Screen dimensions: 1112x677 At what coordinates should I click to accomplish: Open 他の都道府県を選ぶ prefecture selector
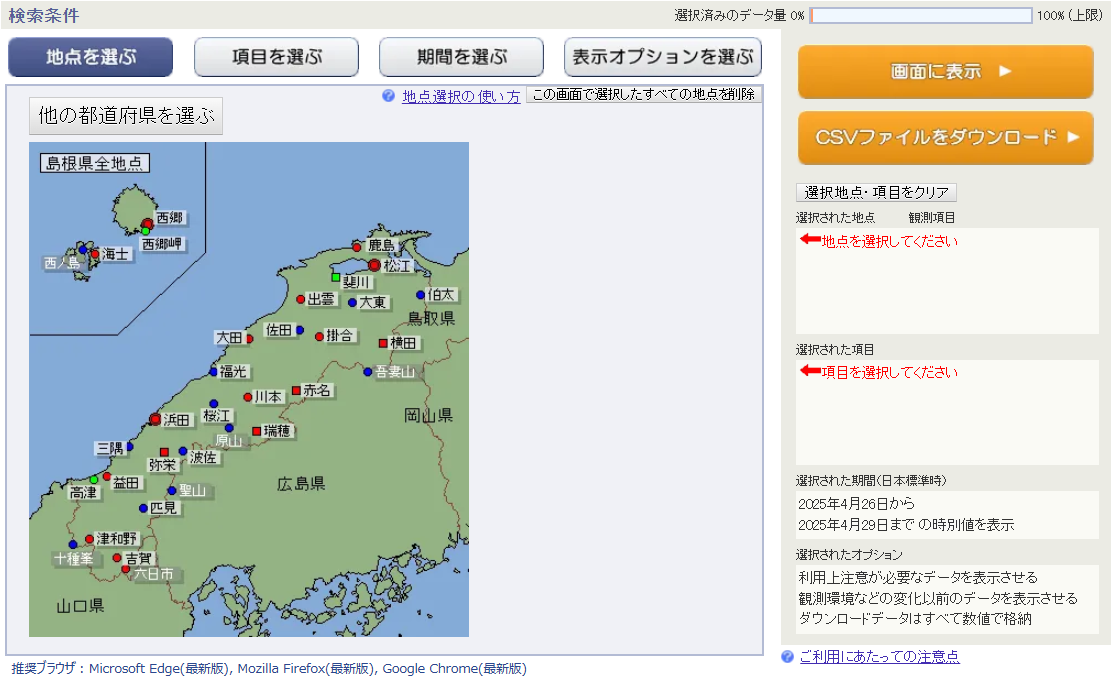(126, 116)
